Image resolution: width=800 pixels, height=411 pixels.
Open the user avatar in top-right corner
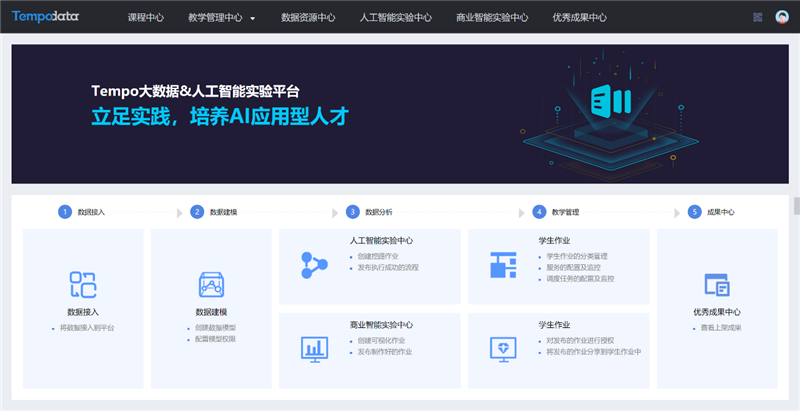point(781,17)
